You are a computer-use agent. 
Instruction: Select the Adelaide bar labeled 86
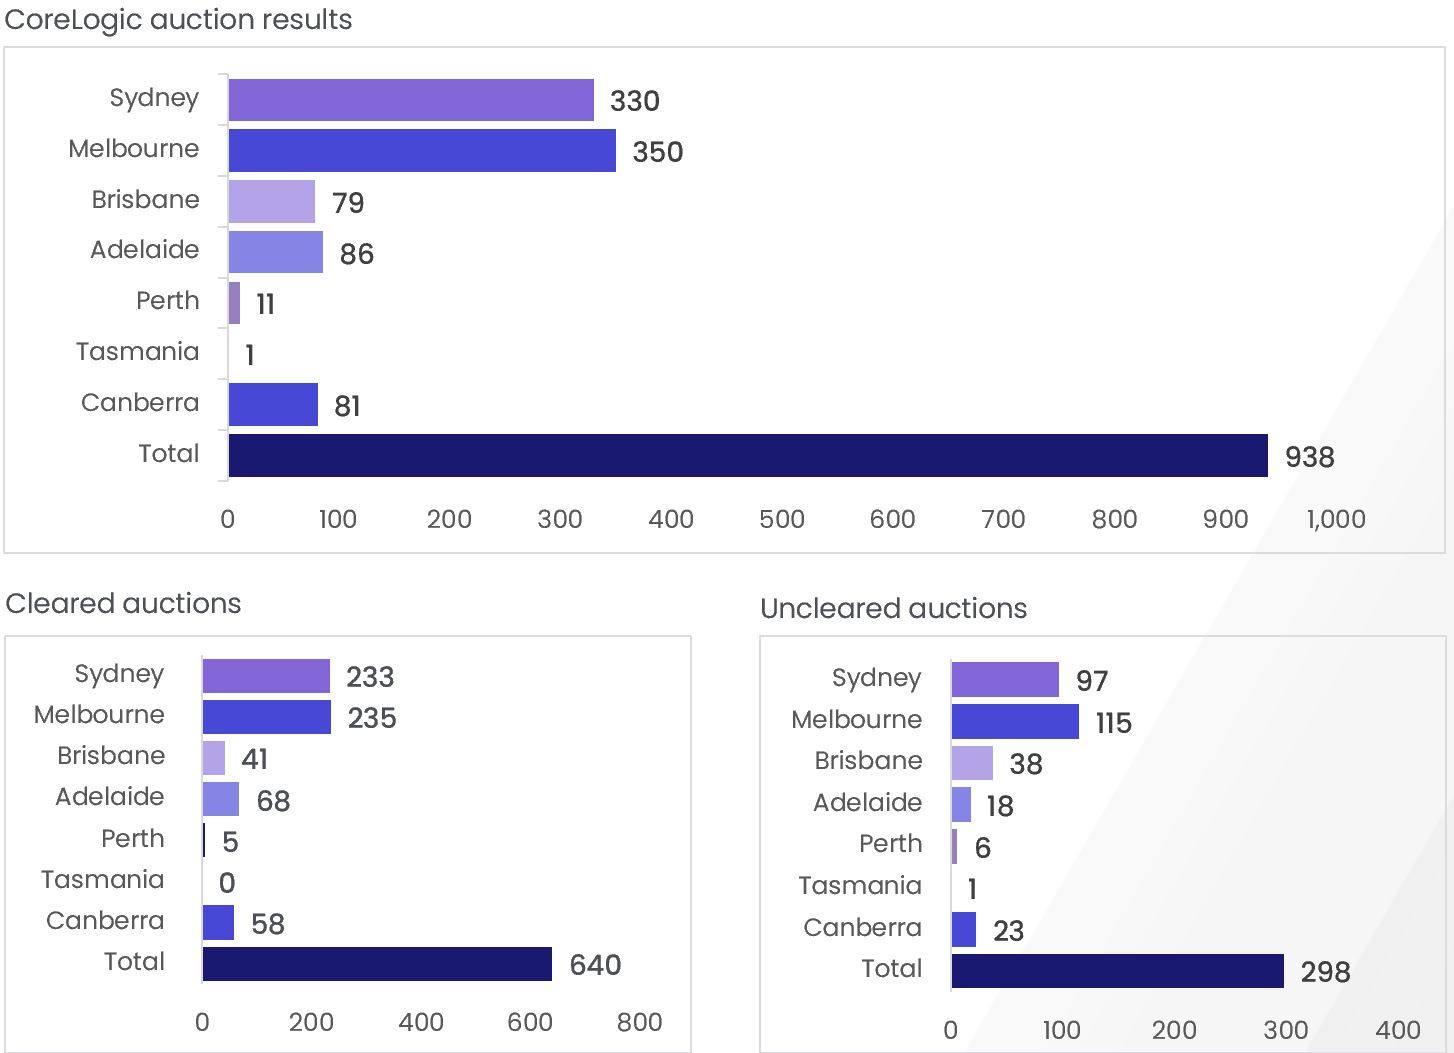[276, 252]
